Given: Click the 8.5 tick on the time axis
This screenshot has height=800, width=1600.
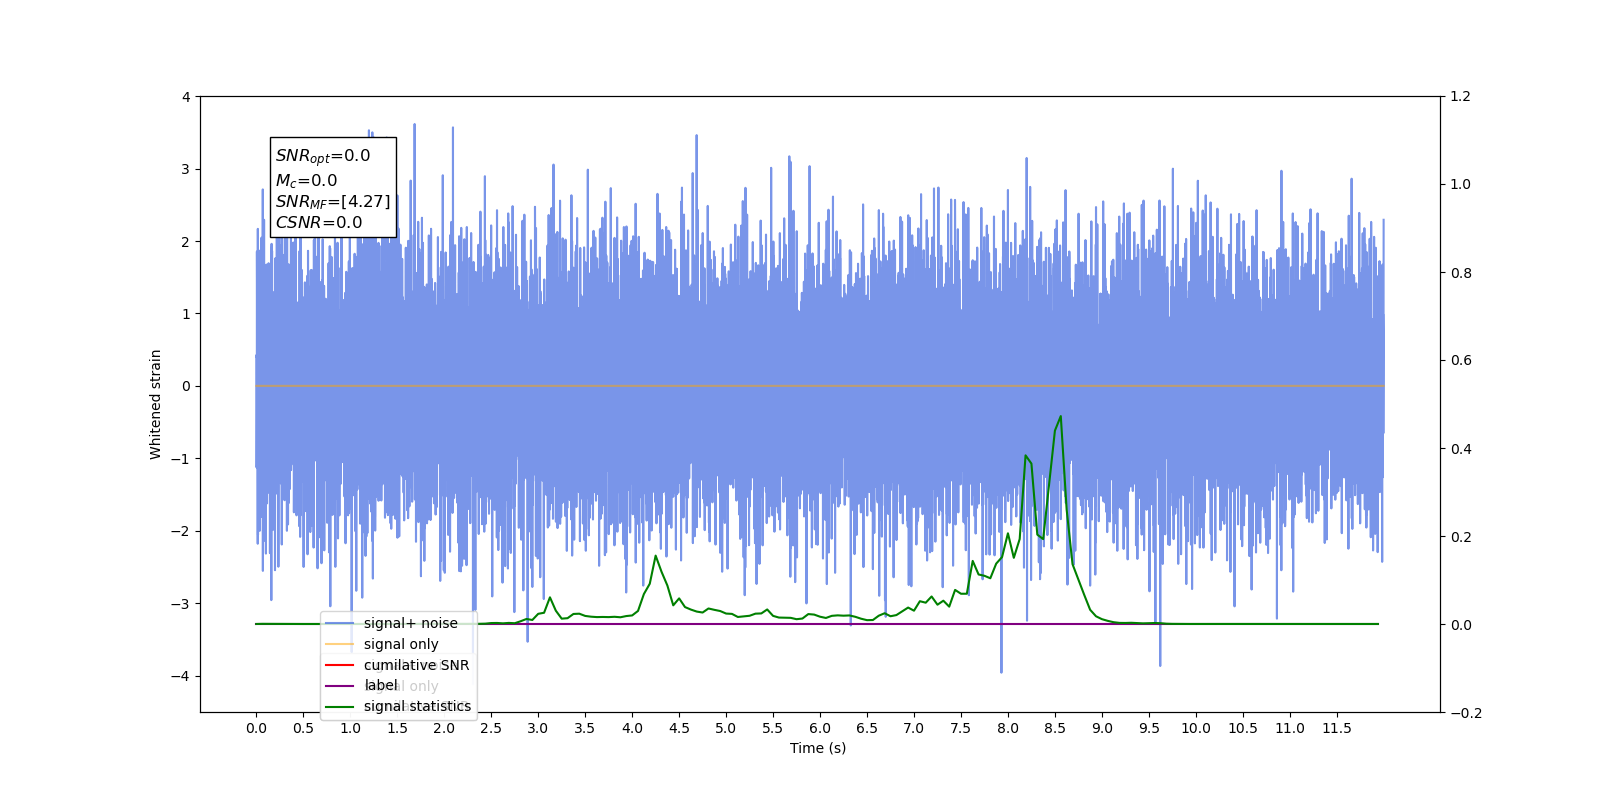Looking at the screenshot, I should pos(1055,728).
